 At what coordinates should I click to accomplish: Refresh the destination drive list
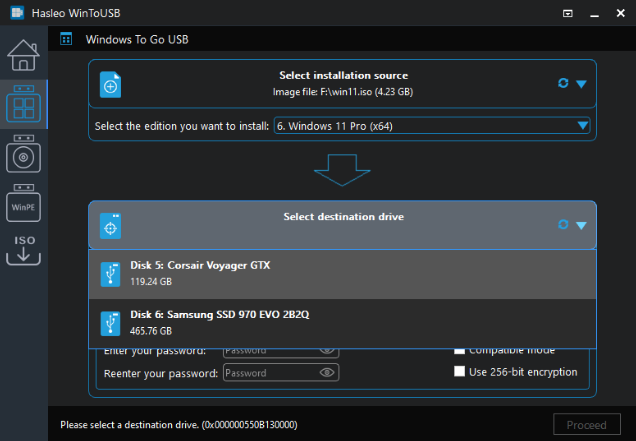pos(563,225)
